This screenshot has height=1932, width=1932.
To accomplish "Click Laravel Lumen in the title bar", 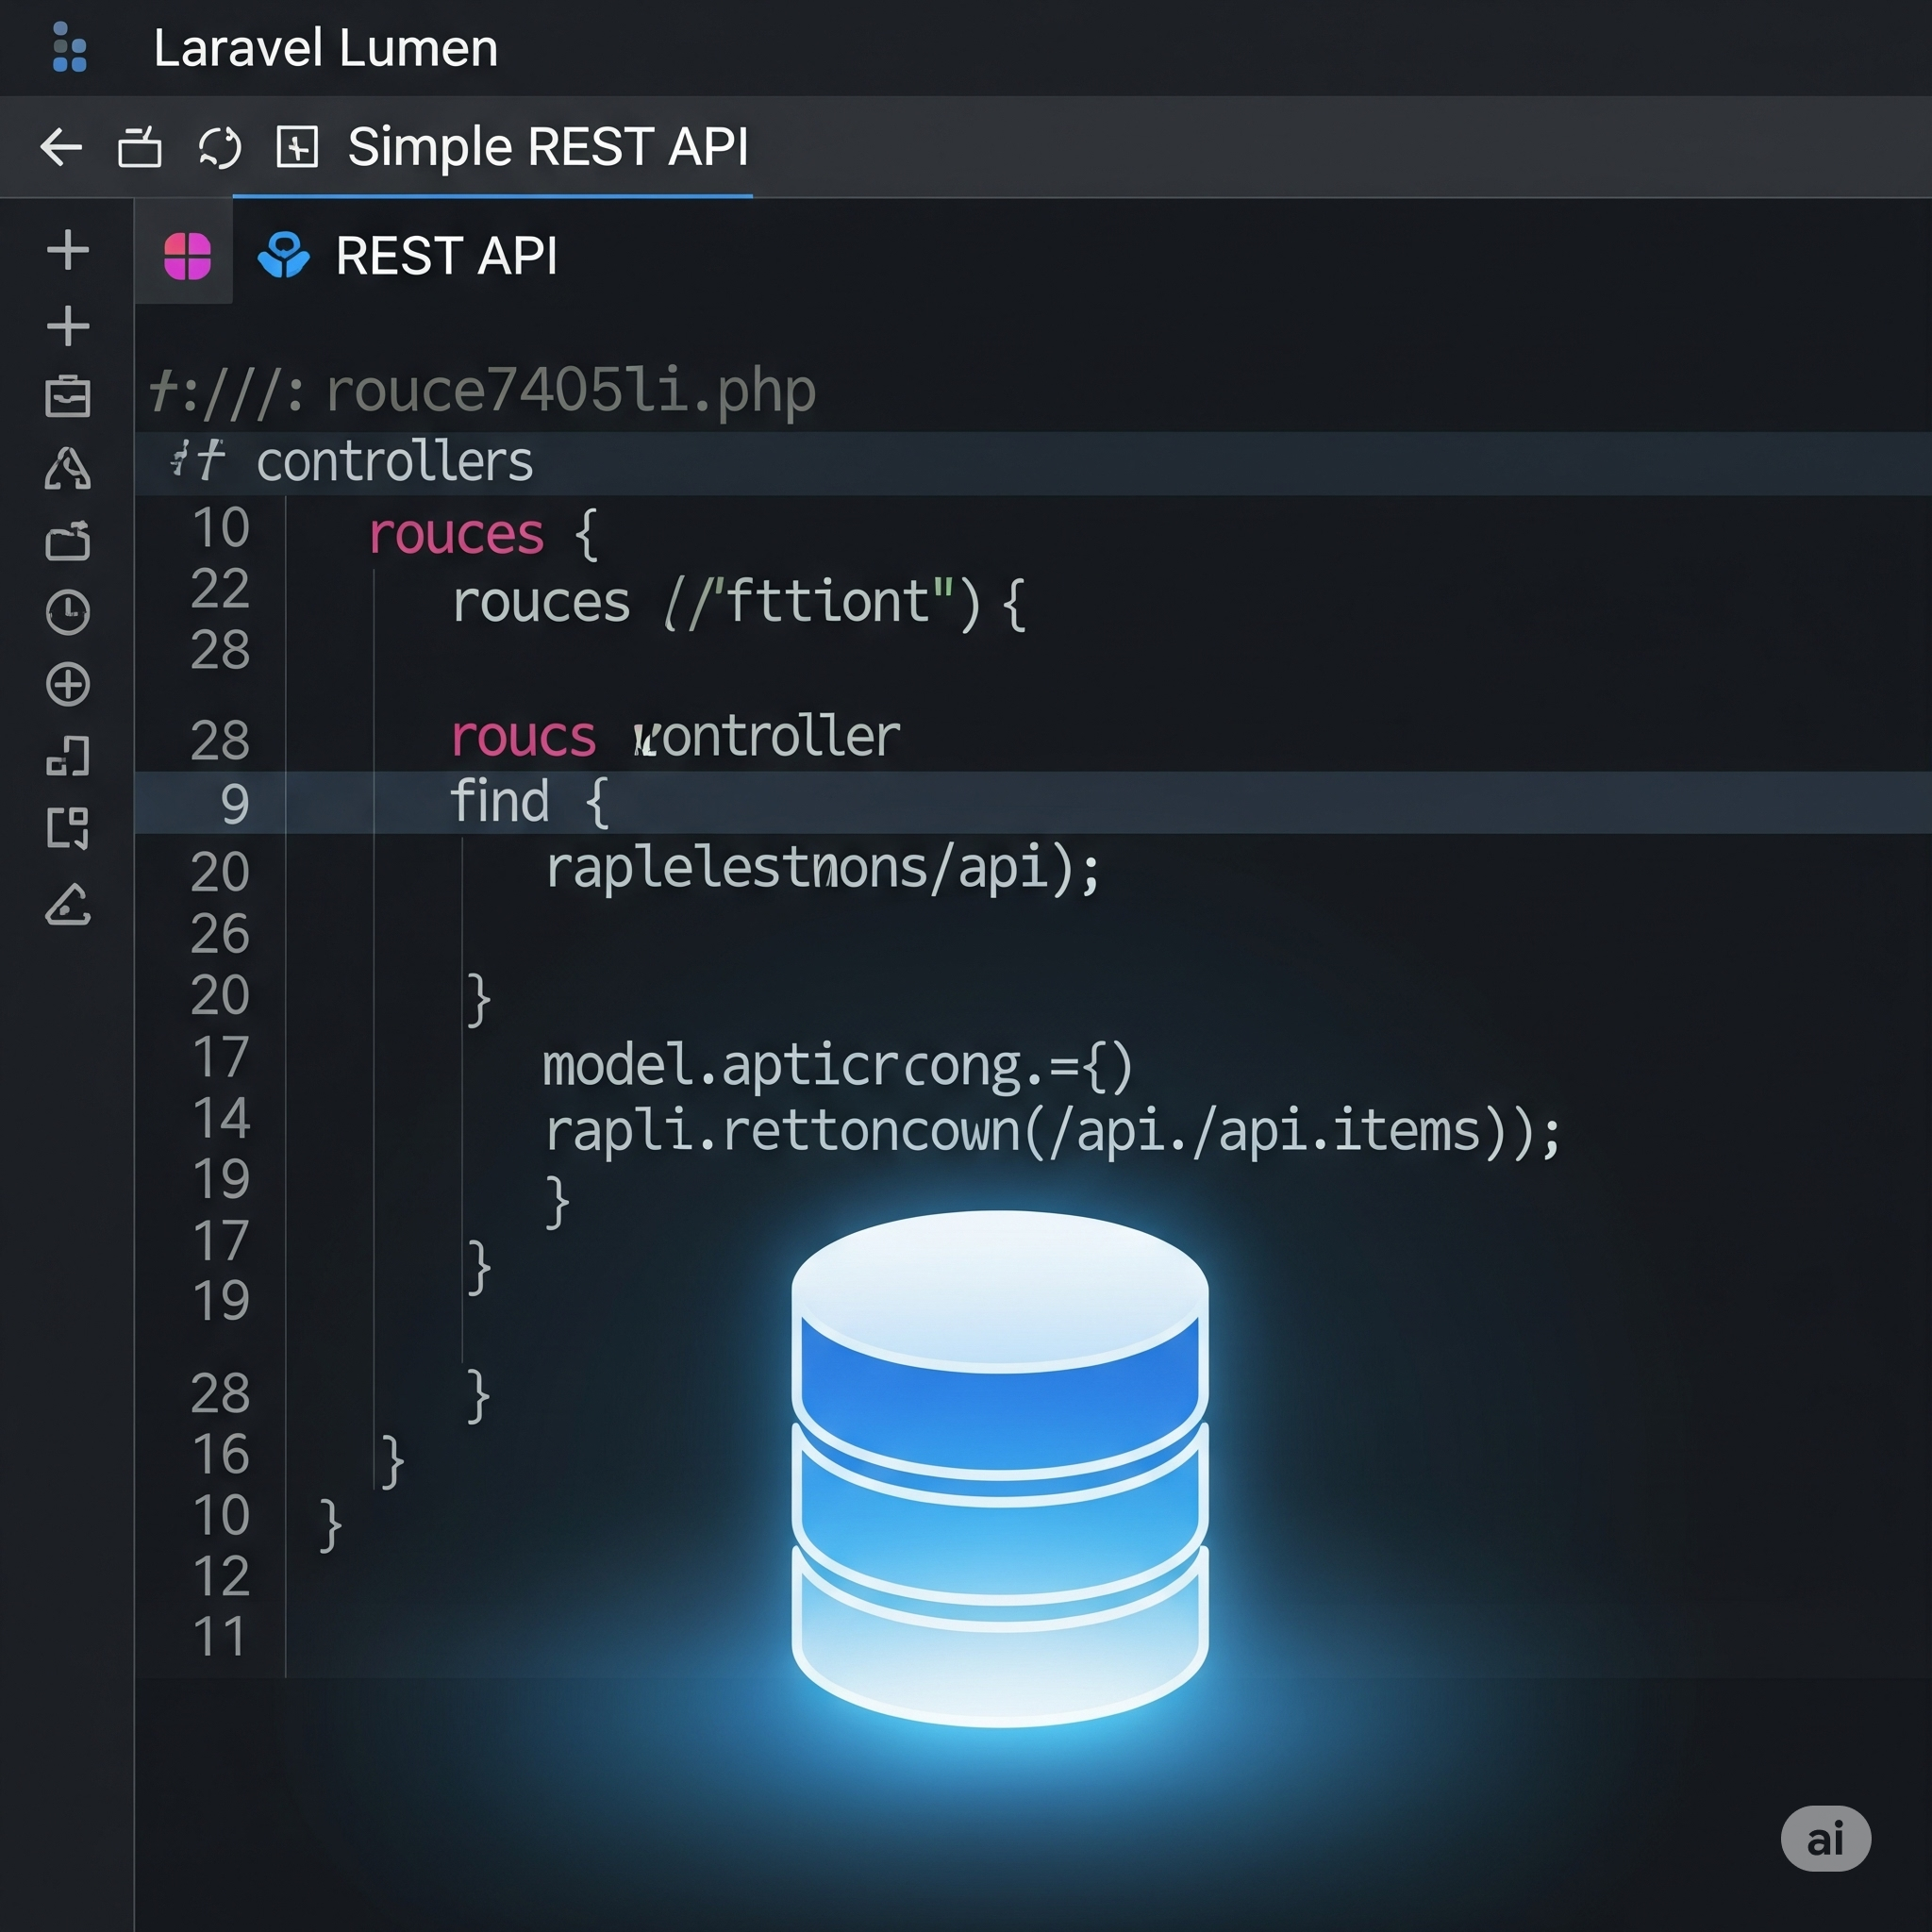I will pyautogui.click(x=325, y=48).
